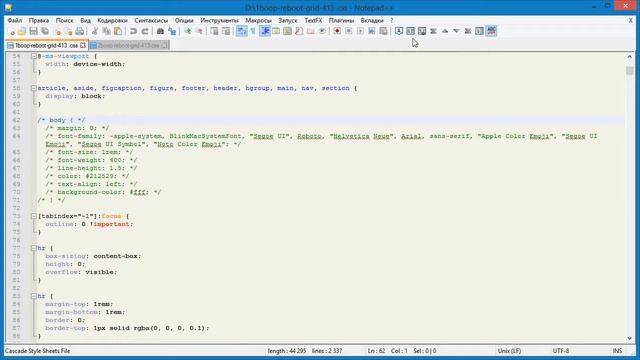Zoom out with the red magnifier icon

tap(199, 31)
